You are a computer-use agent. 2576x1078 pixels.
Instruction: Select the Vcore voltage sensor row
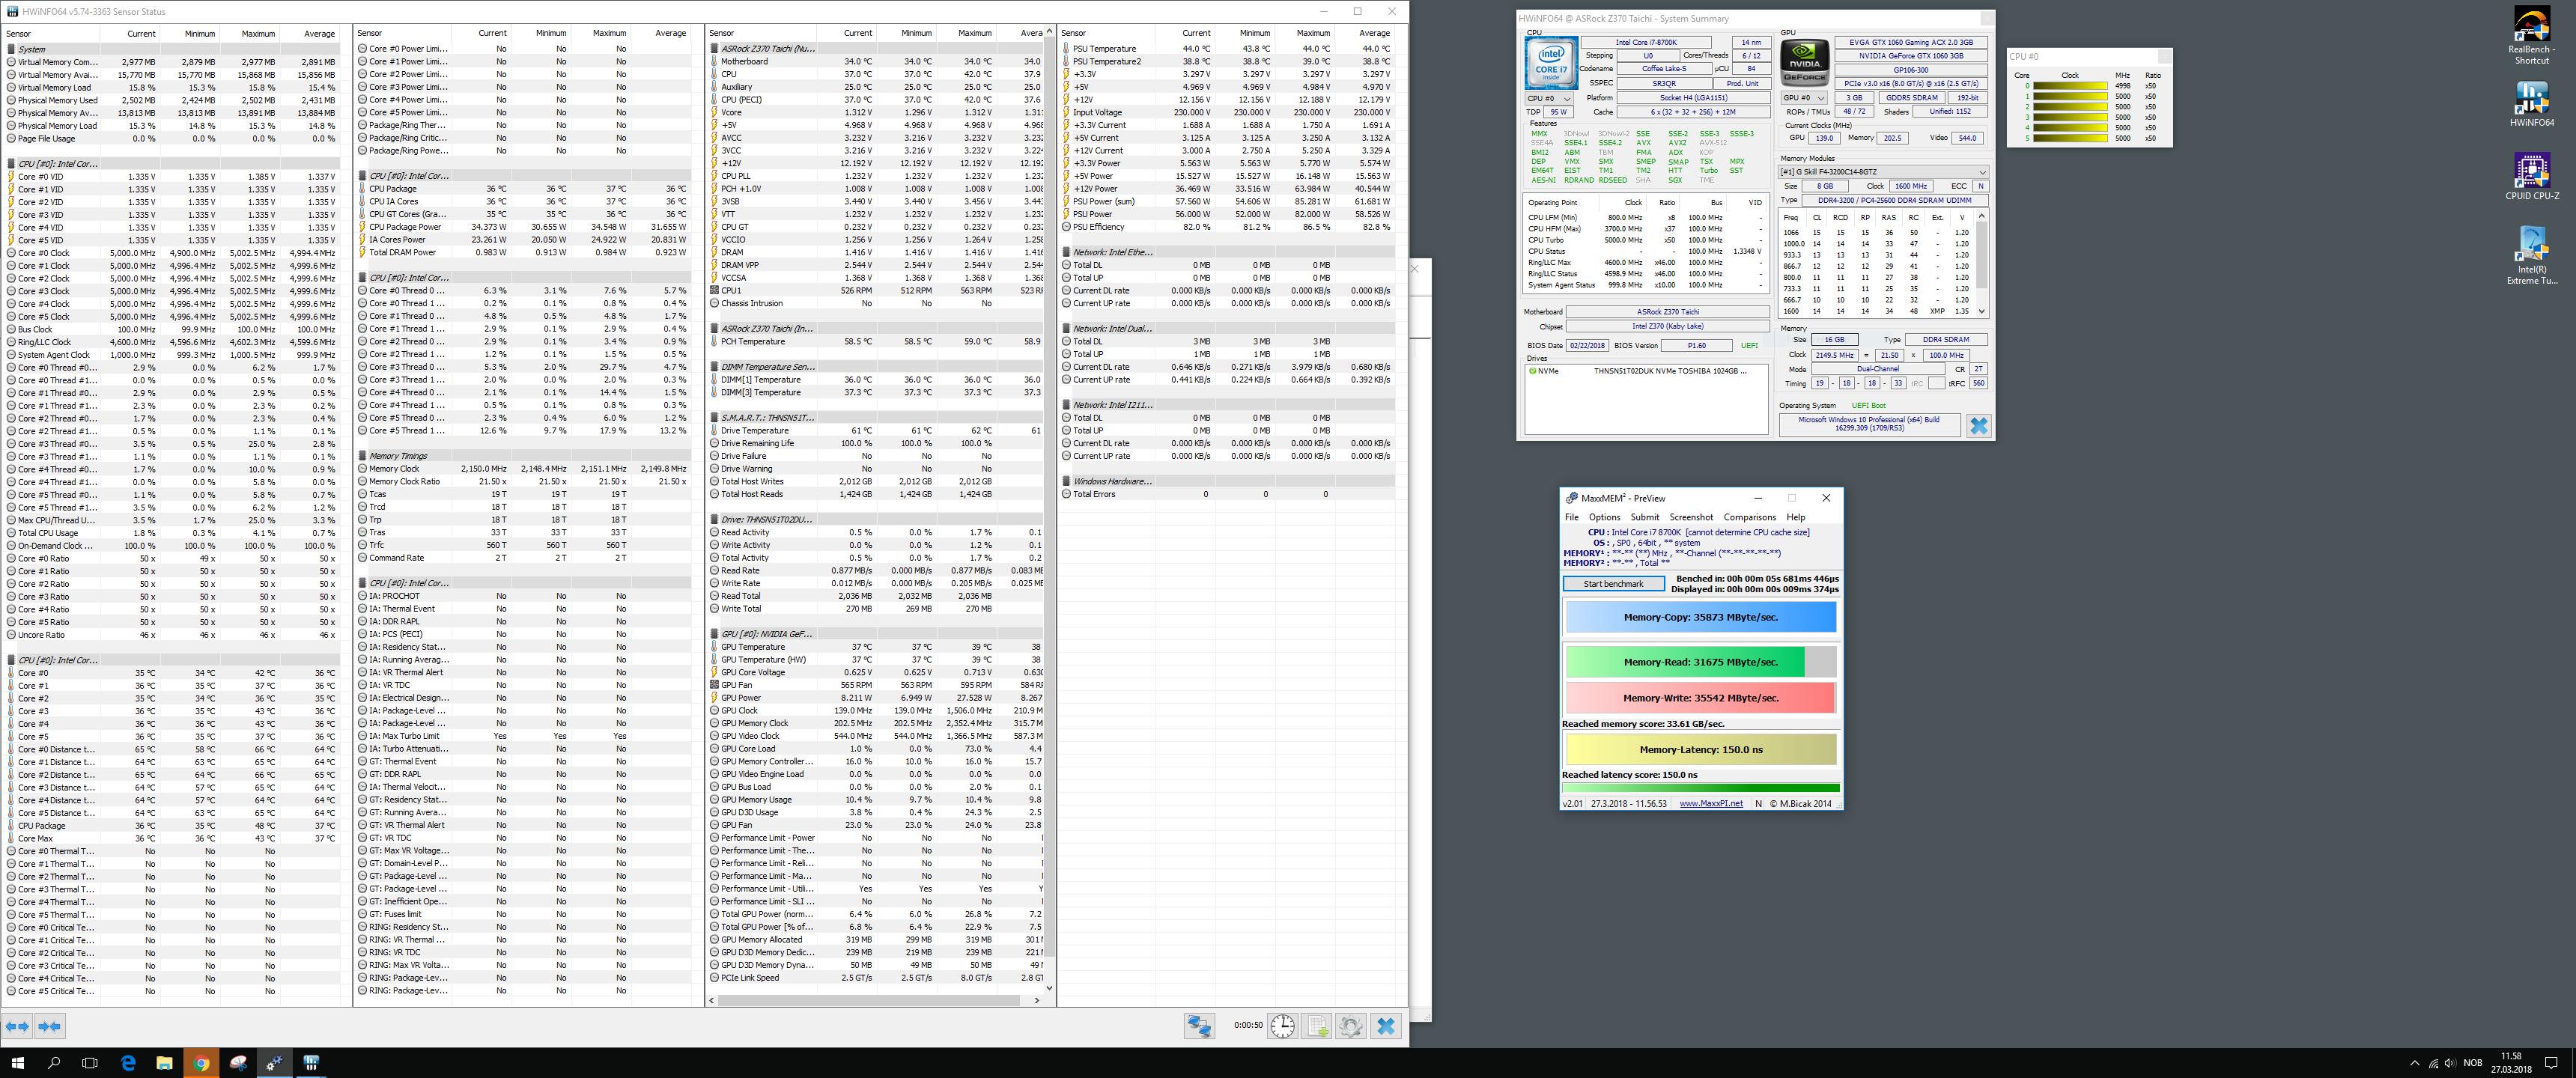tap(877, 112)
